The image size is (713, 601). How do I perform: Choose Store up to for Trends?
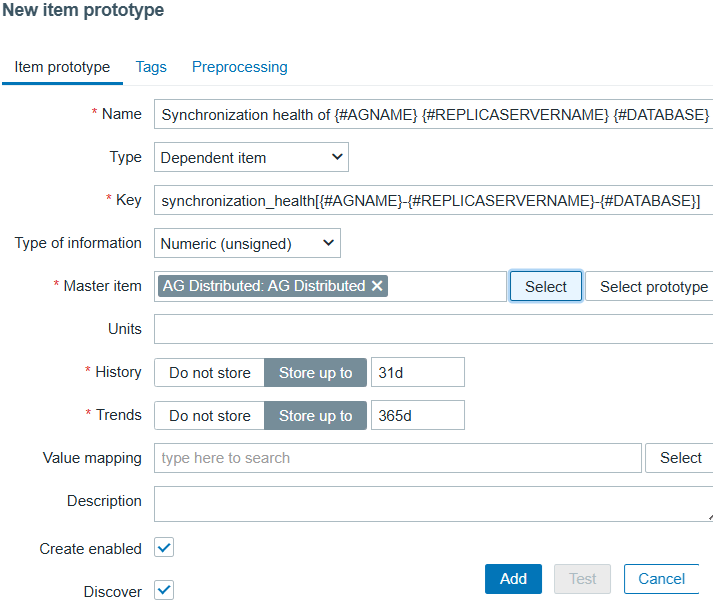point(315,416)
